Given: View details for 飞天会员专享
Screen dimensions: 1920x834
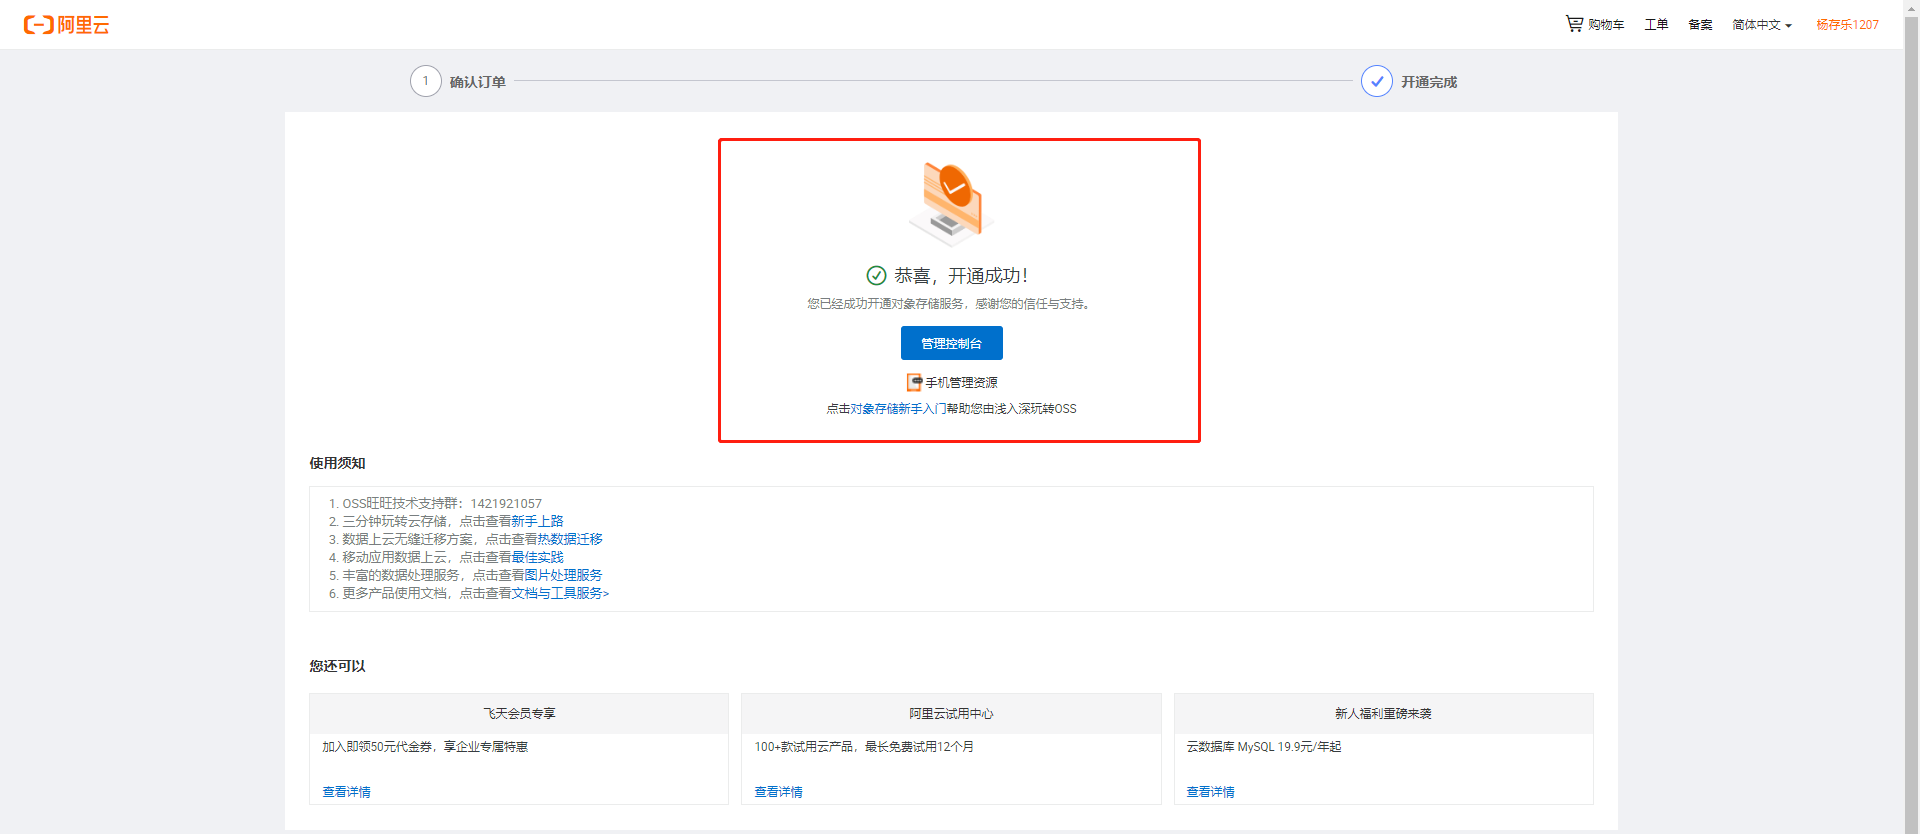Looking at the screenshot, I should point(346,791).
